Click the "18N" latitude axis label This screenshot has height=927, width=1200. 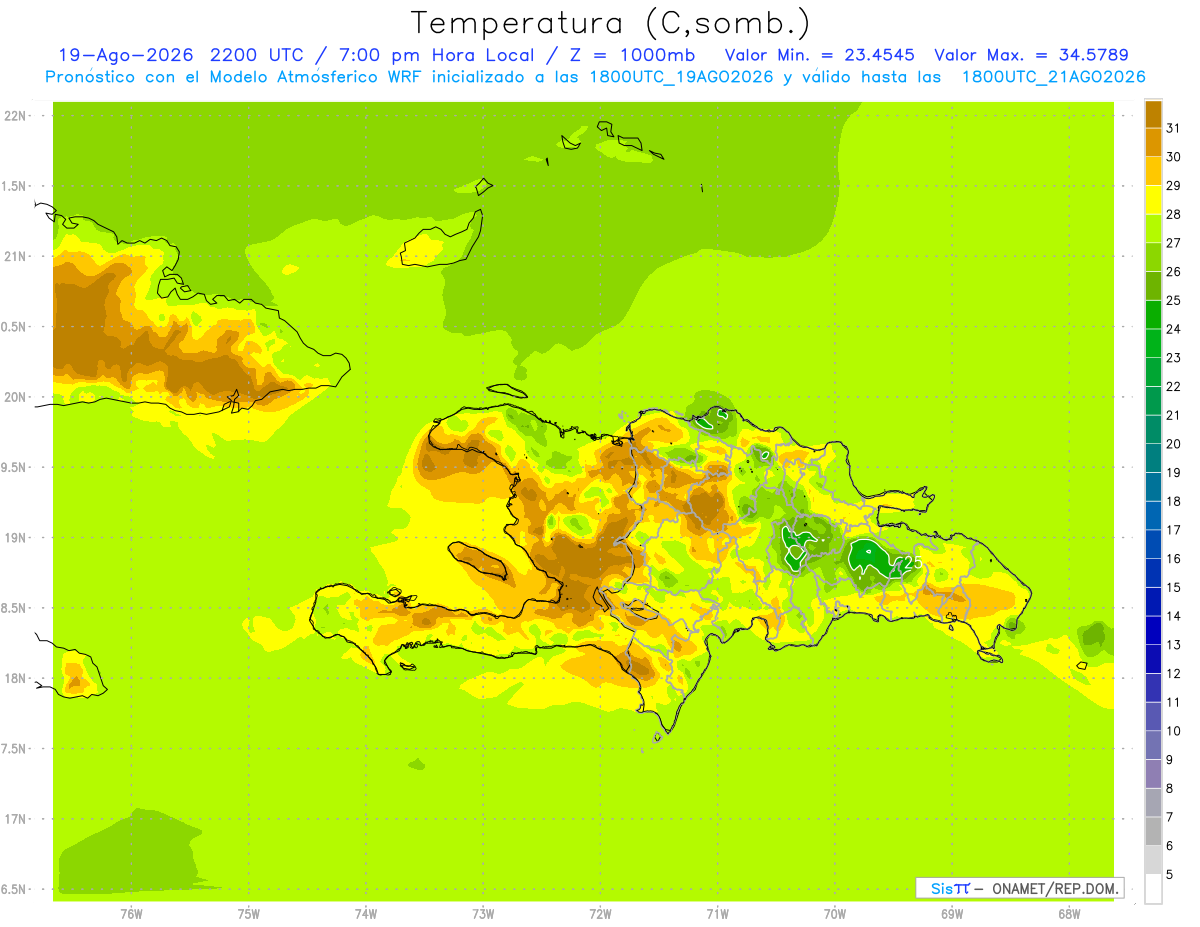point(14,679)
